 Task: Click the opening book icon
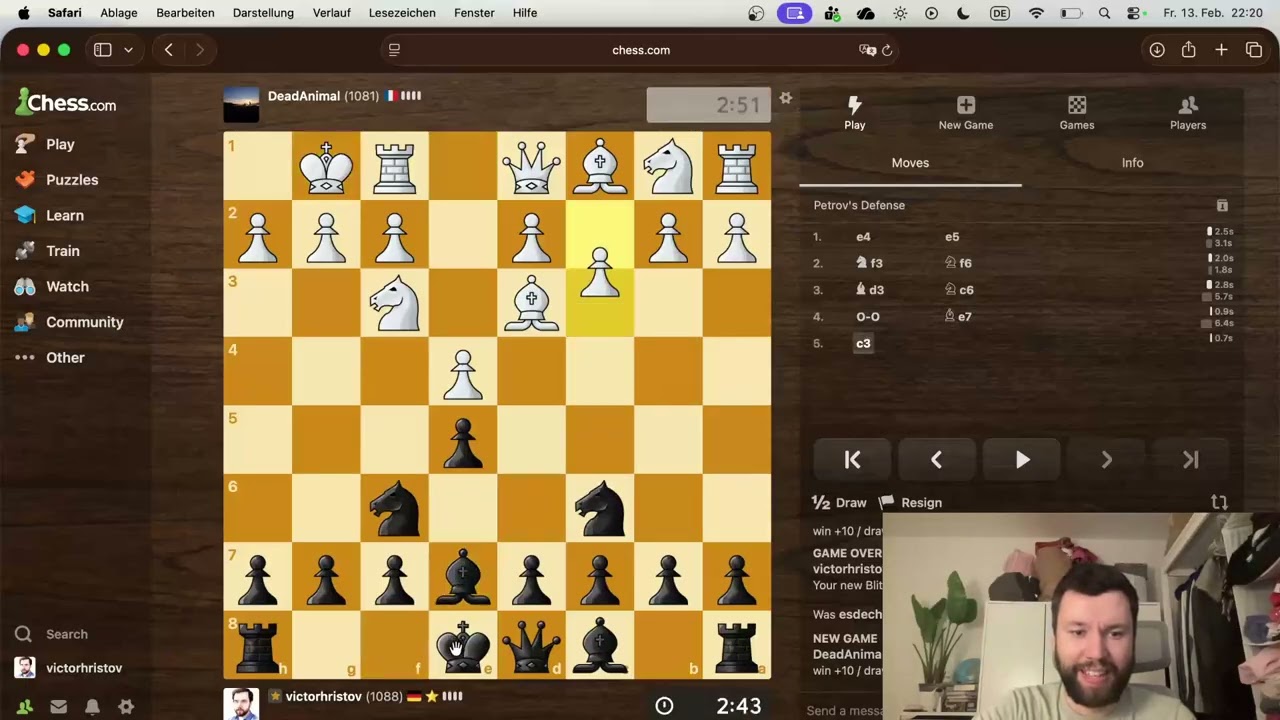1222,205
